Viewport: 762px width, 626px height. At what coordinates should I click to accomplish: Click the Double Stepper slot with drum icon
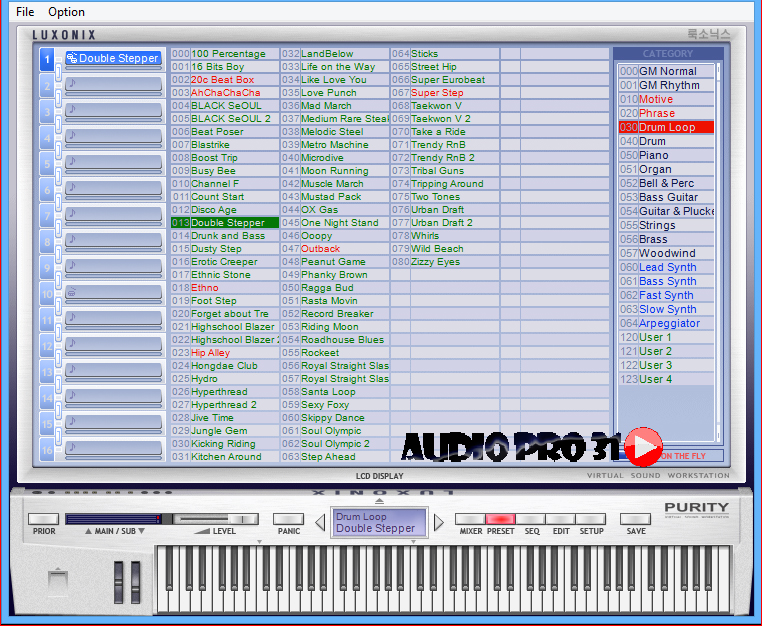coord(113,58)
